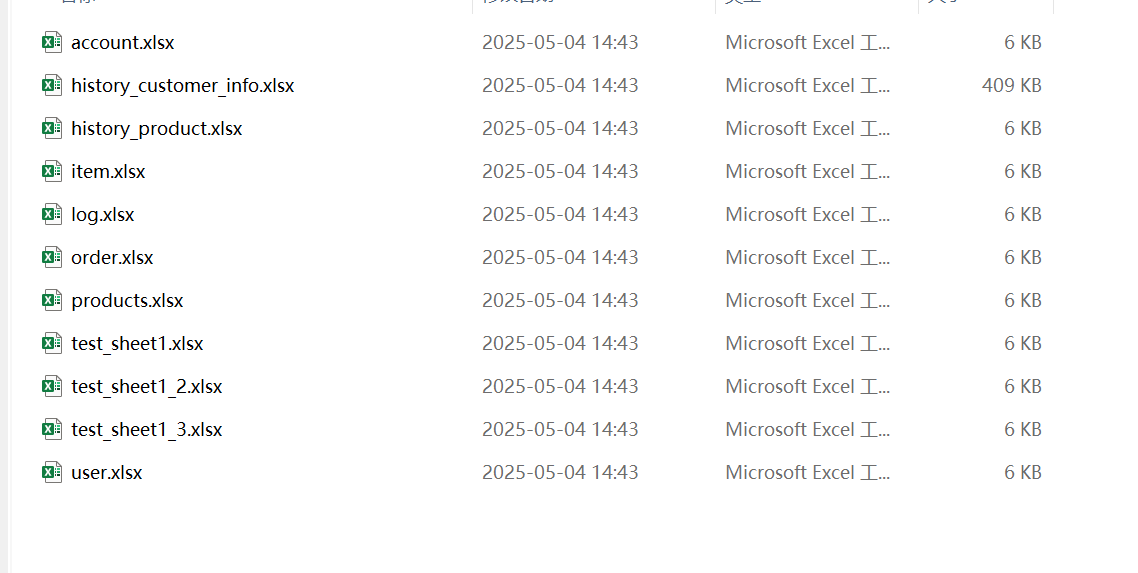The image size is (1138, 573).
Task: Click the modified date of user.xlsx
Action: [x=560, y=472]
